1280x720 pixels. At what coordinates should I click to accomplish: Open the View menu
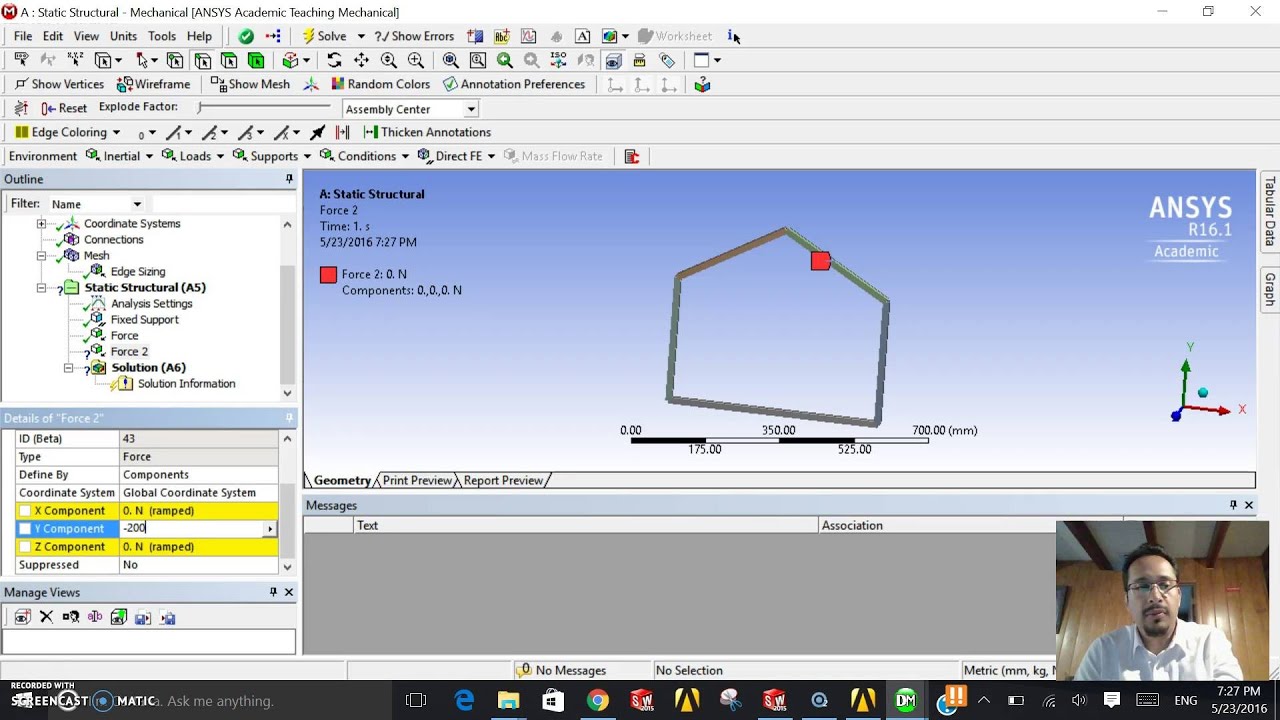pyautogui.click(x=86, y=36)
